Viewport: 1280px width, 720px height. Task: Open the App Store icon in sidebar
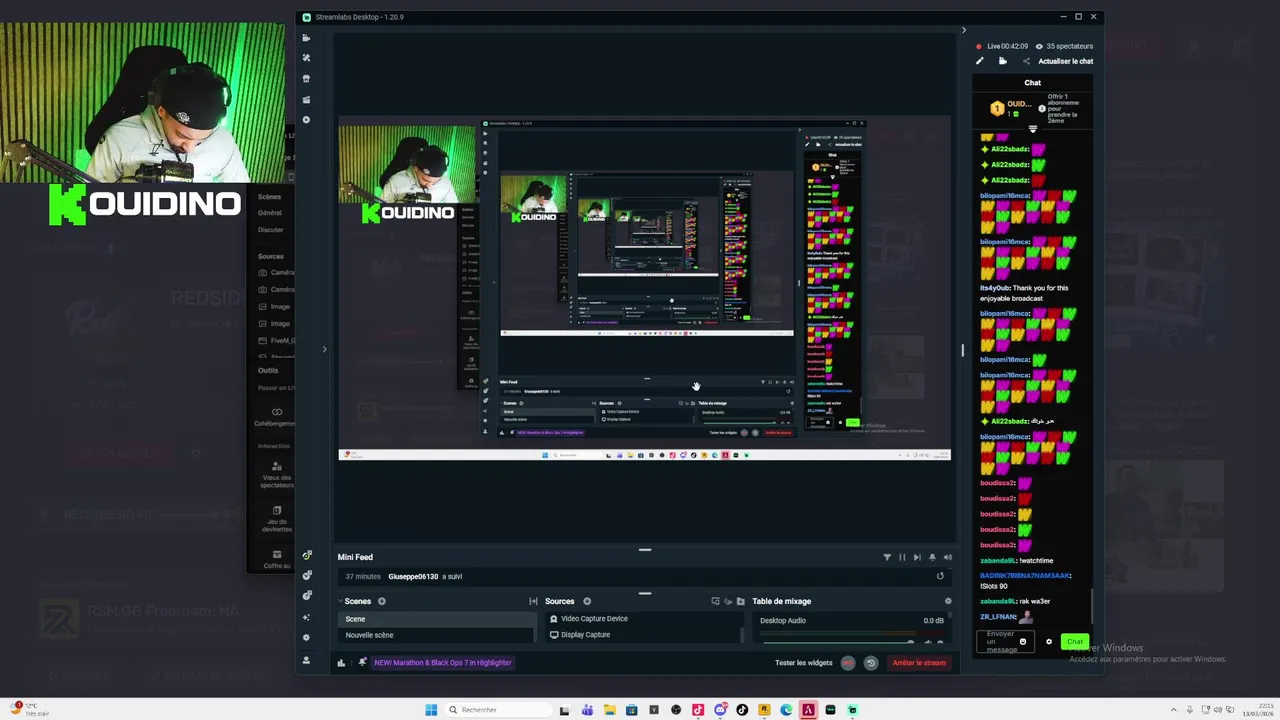(306, 79)
